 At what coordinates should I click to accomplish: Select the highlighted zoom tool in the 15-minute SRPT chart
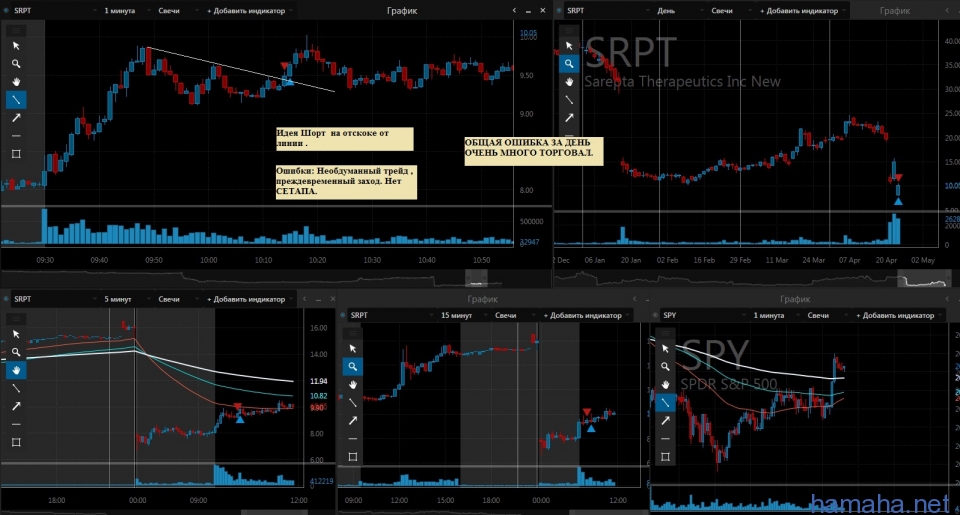(353, 366)
